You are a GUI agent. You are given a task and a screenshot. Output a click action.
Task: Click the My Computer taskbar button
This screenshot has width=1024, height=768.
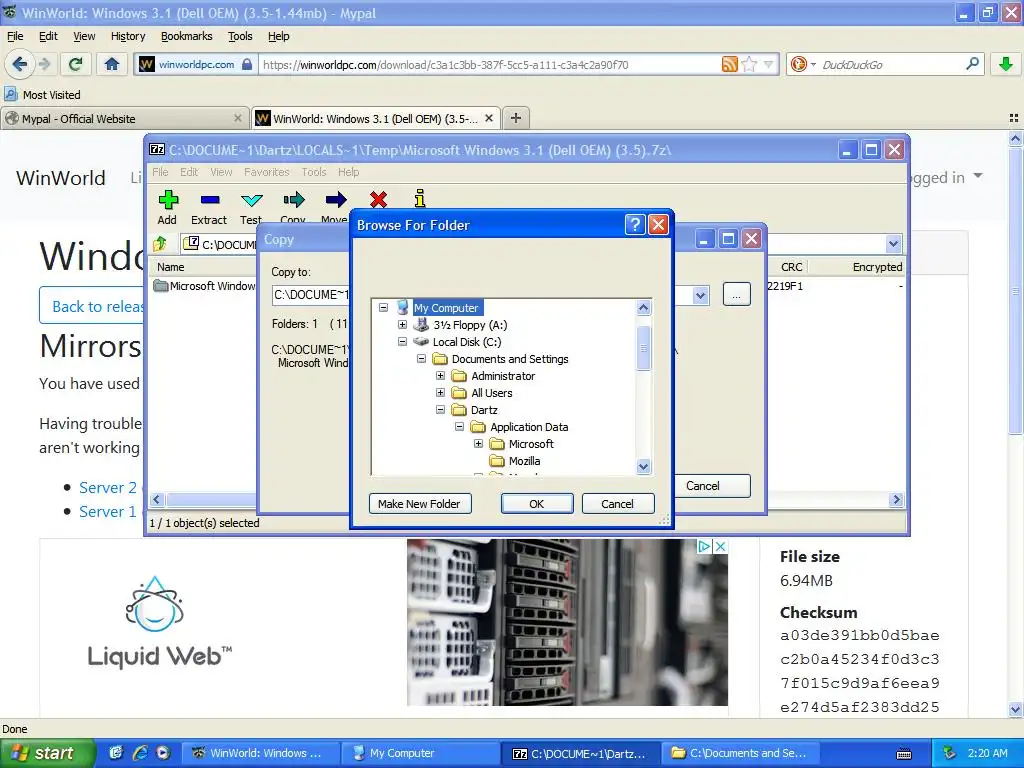click(421, 753)
